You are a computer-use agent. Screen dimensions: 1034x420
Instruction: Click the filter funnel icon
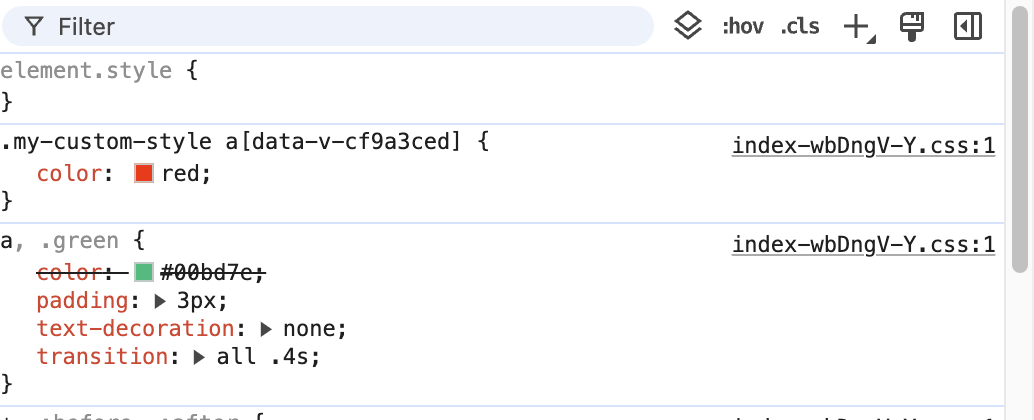[33, 27]
